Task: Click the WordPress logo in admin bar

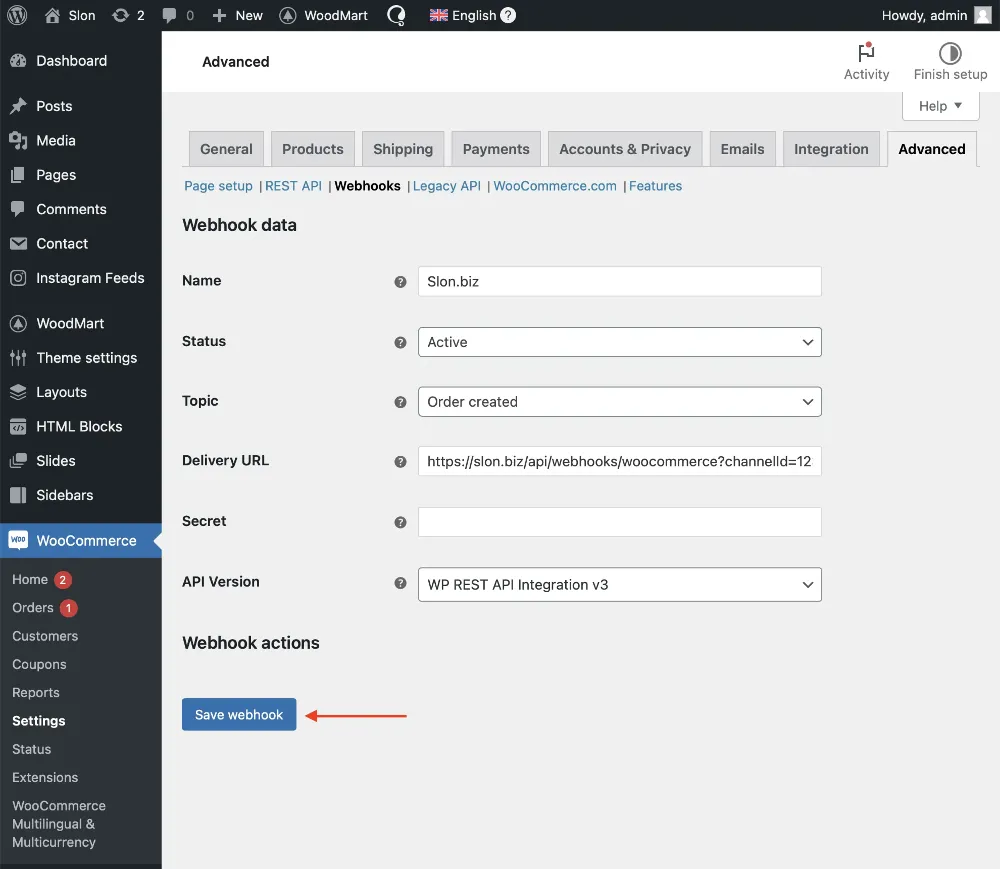Action: pyautogui.click(x=19, y=15)
